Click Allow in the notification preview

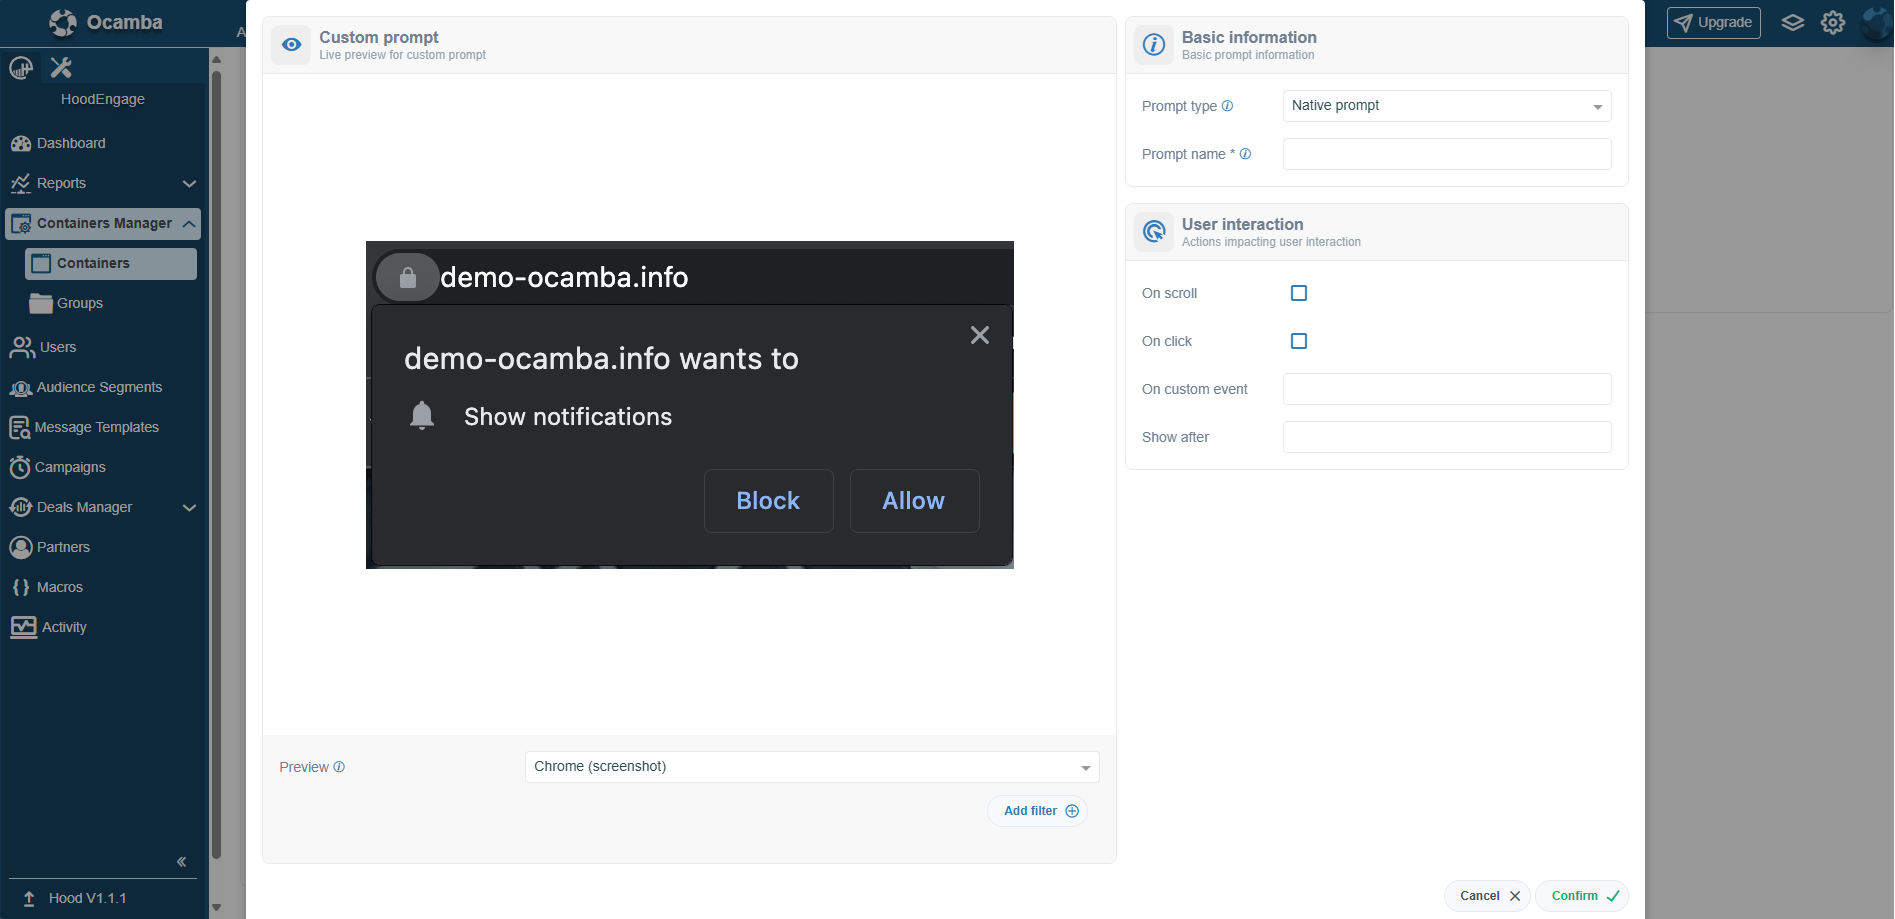914,501
